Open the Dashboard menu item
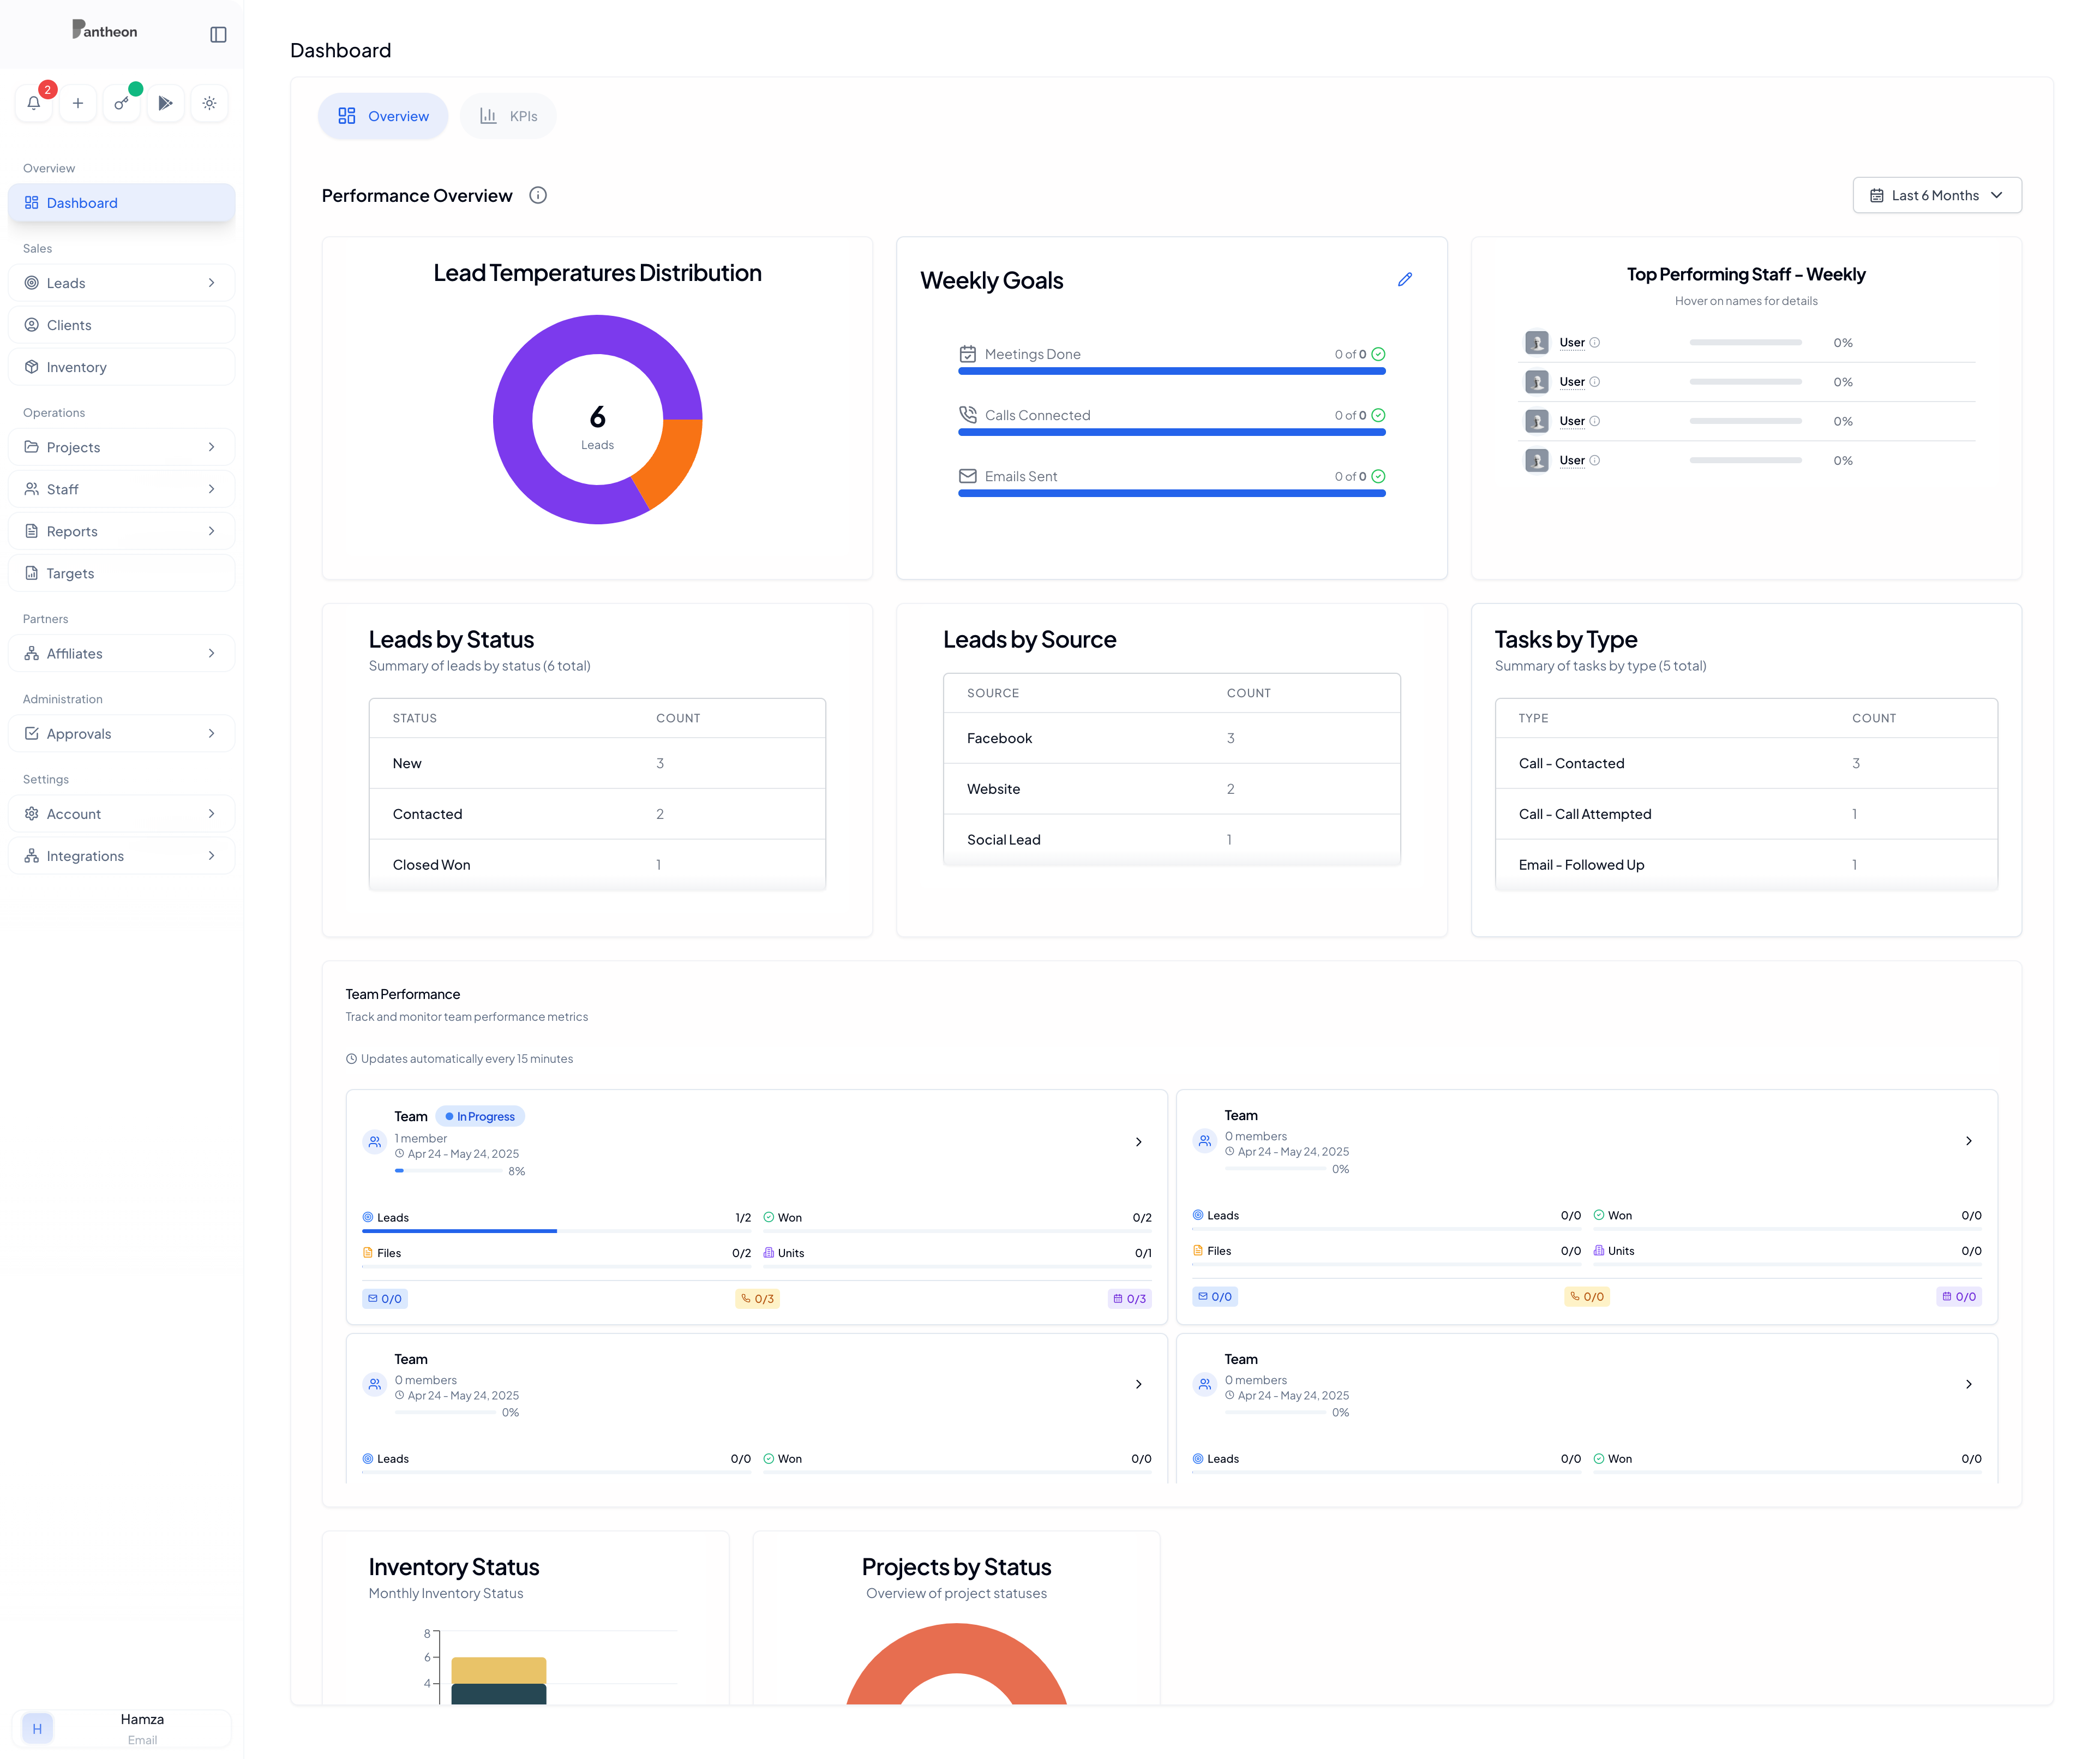The height and width of the screenshot is (1759, 2100). click(x=121, y=202)
